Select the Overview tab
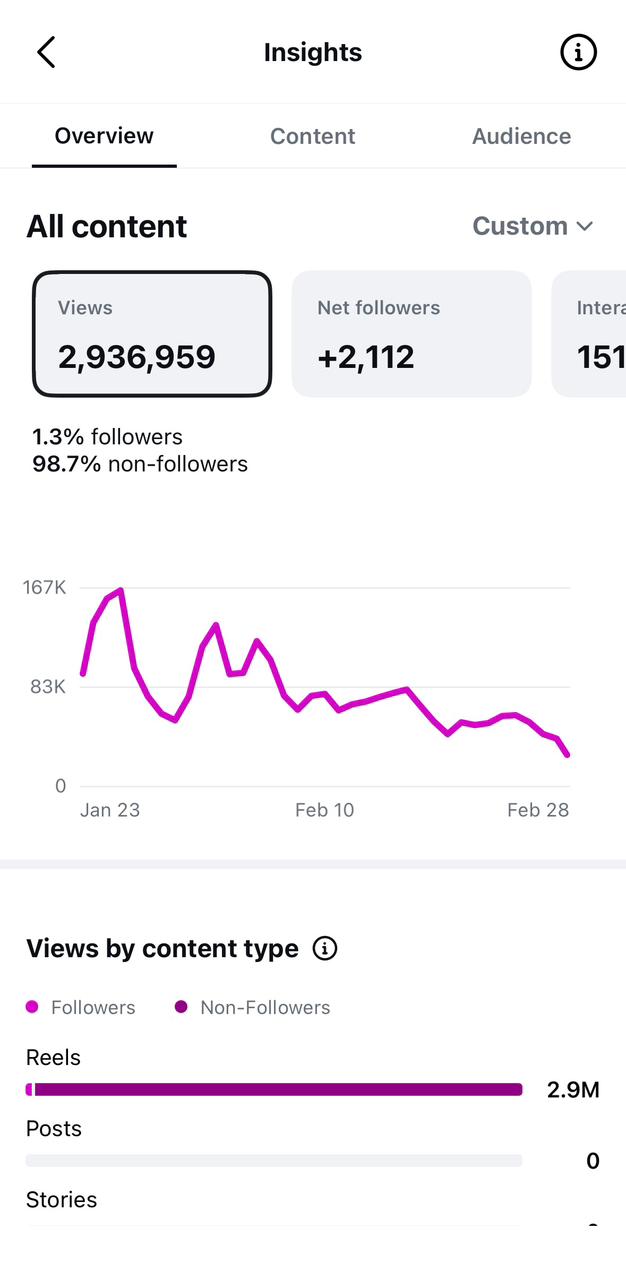626x1280 pixels. pyautogui.click(x=104, y=135)
